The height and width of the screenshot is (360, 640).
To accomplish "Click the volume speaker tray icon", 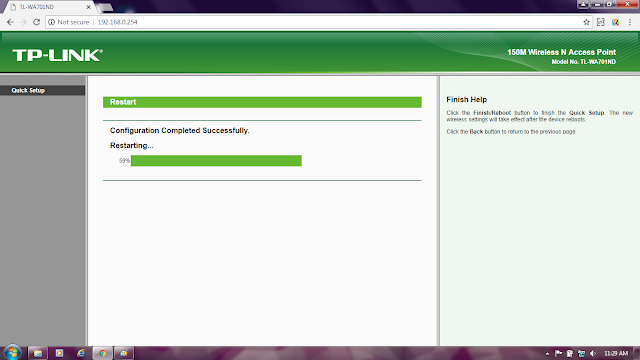I will coord(593,353).
